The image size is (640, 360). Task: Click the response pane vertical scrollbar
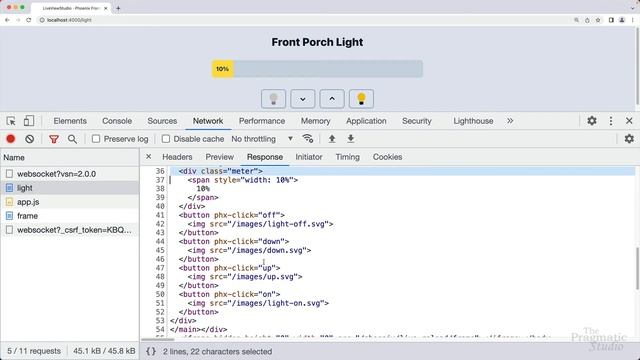(x=637, y=269)
